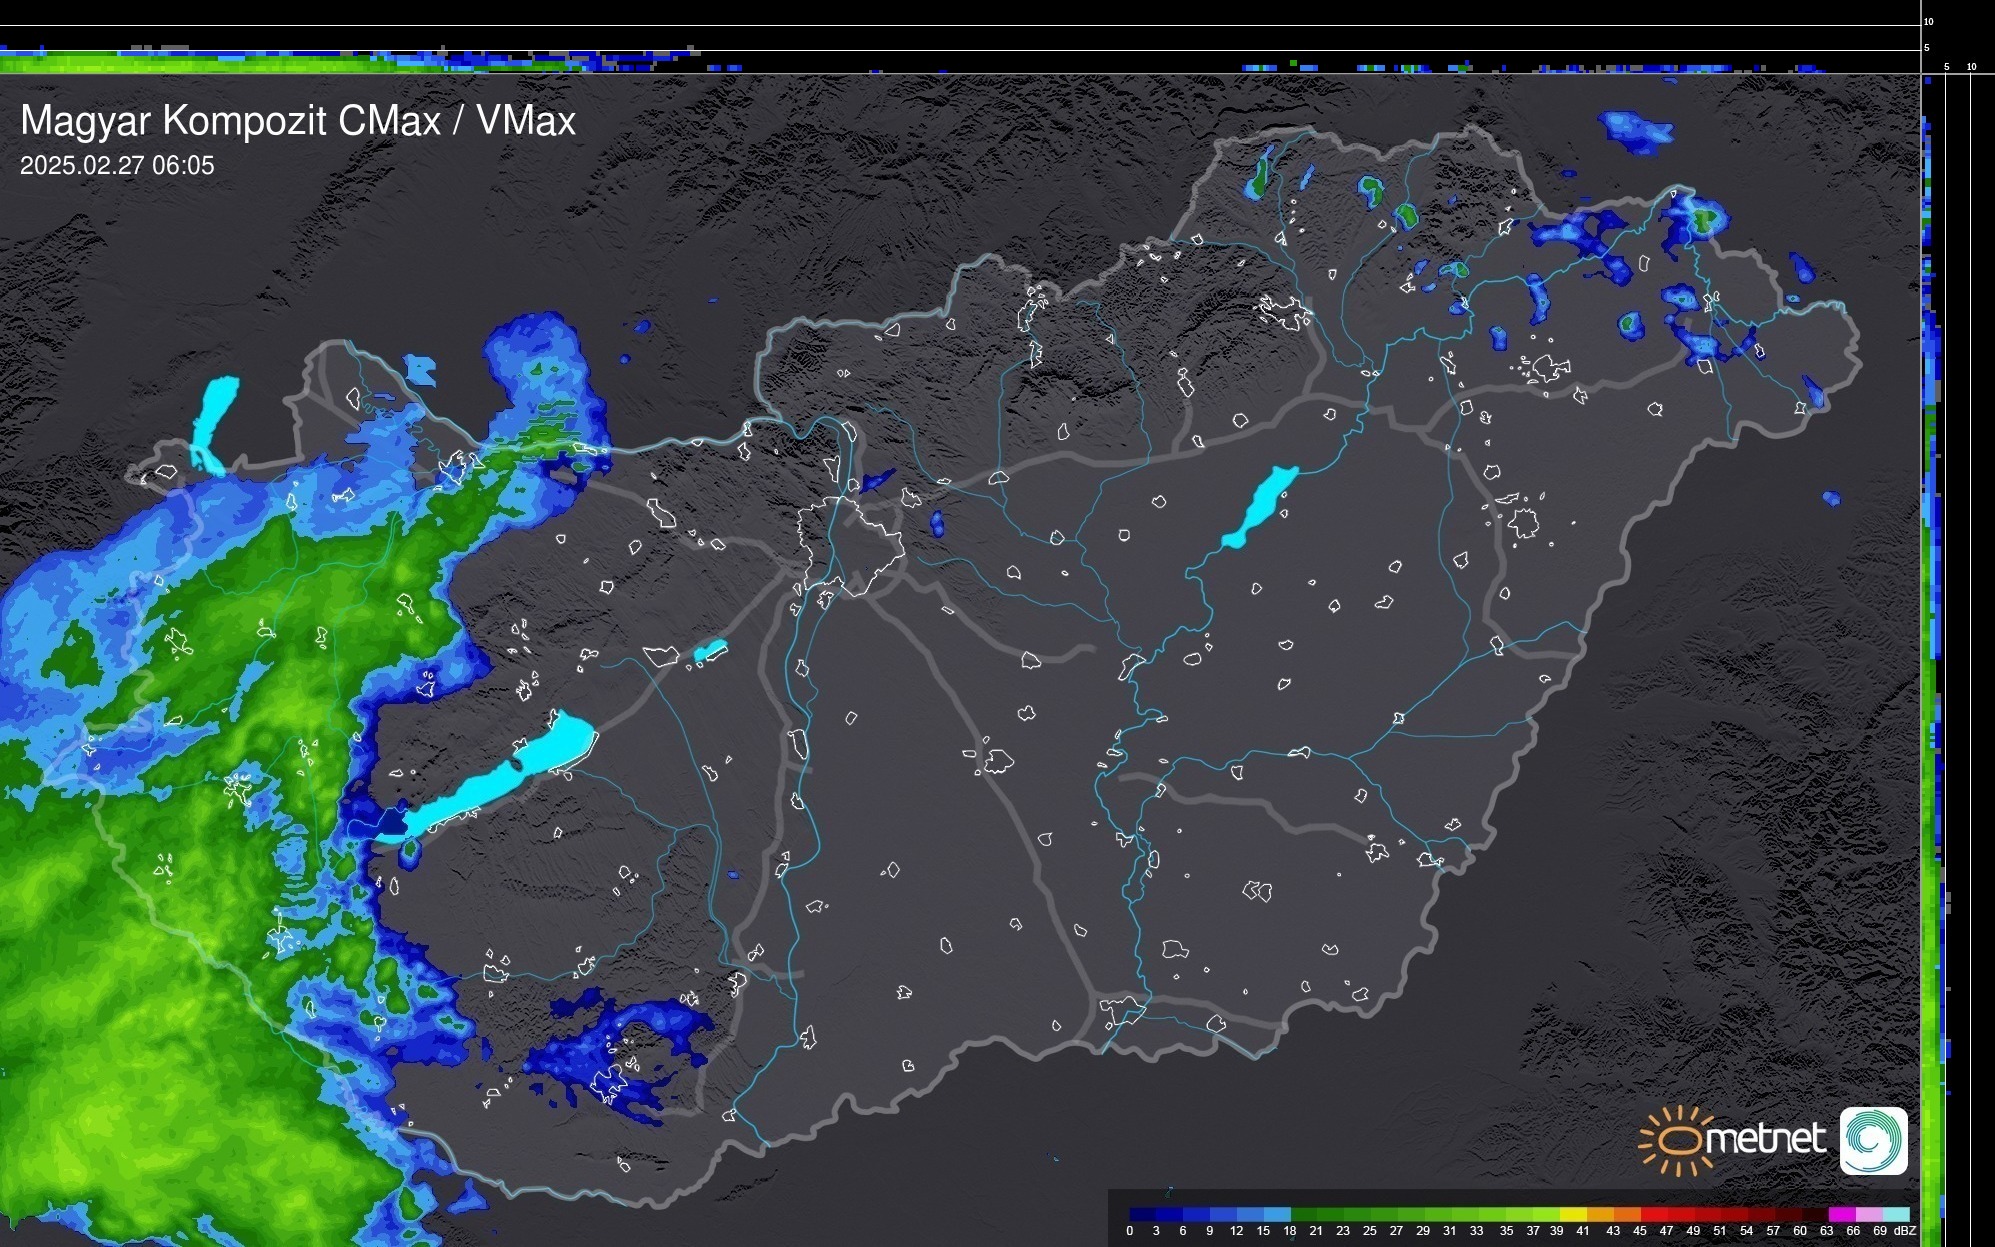Click the vertical VMax strip on the right edge
The image size is (1995, 1247).
click(1931, 700)
